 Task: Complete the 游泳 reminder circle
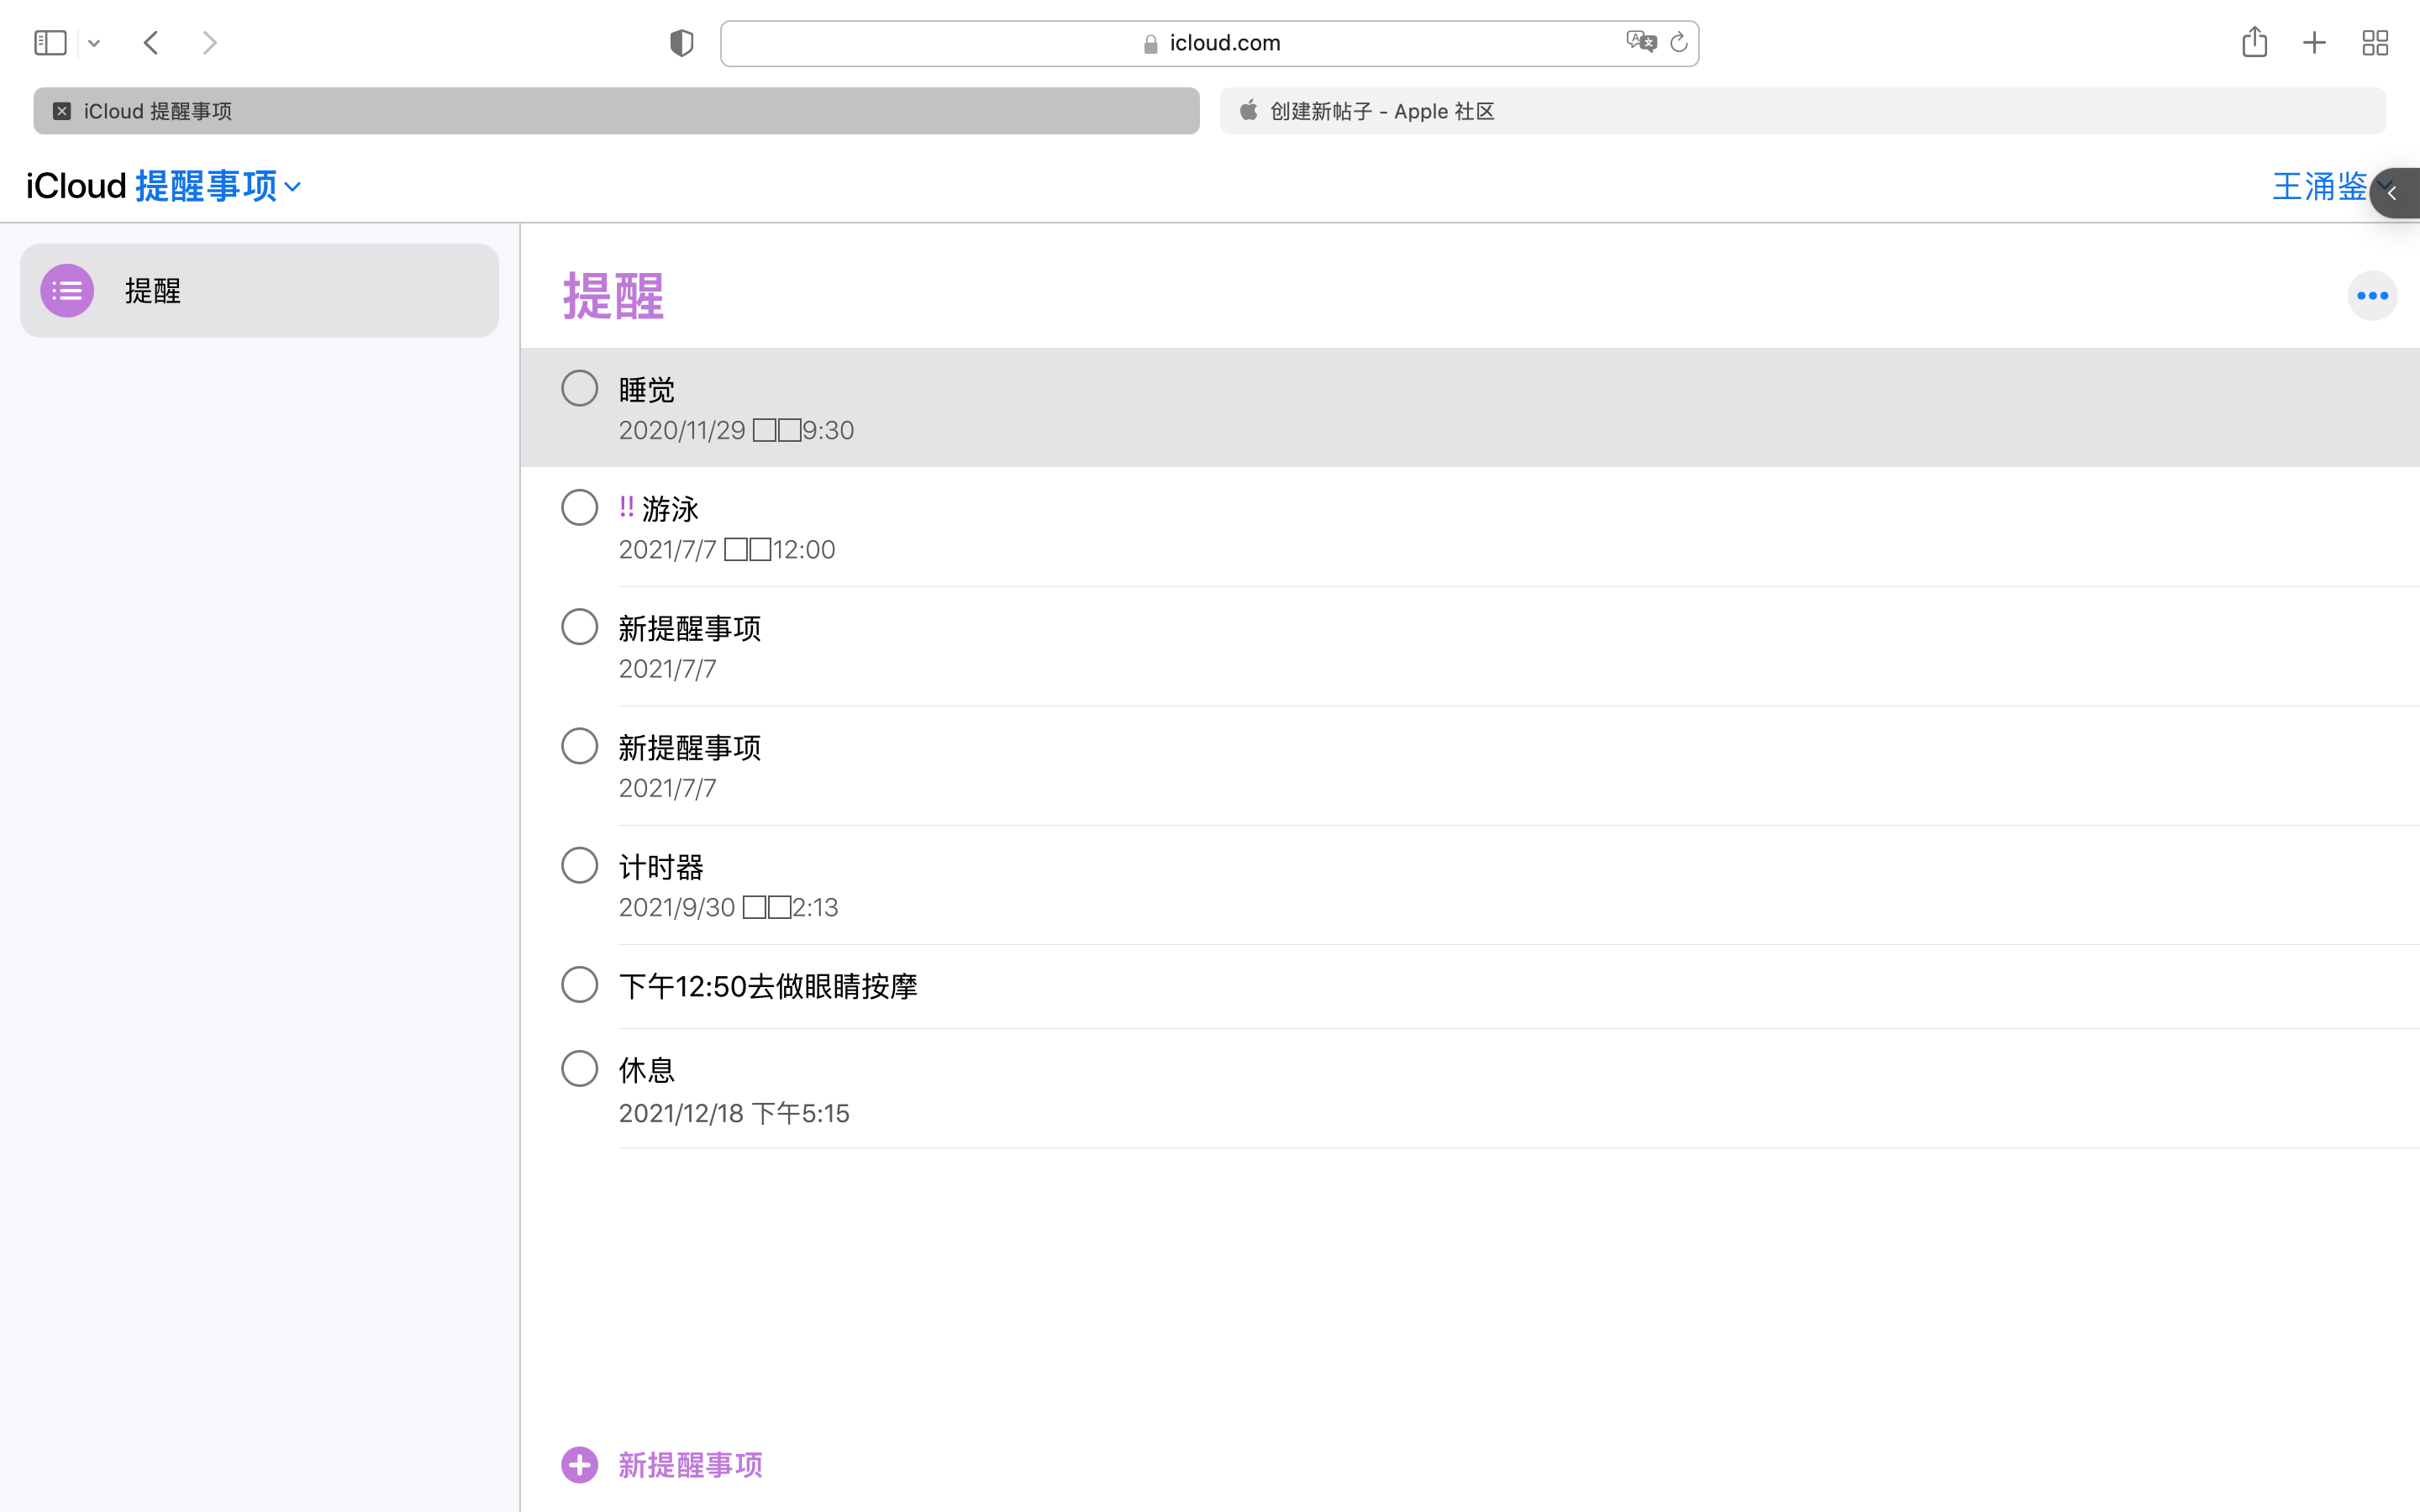click(x=579, y=508)
